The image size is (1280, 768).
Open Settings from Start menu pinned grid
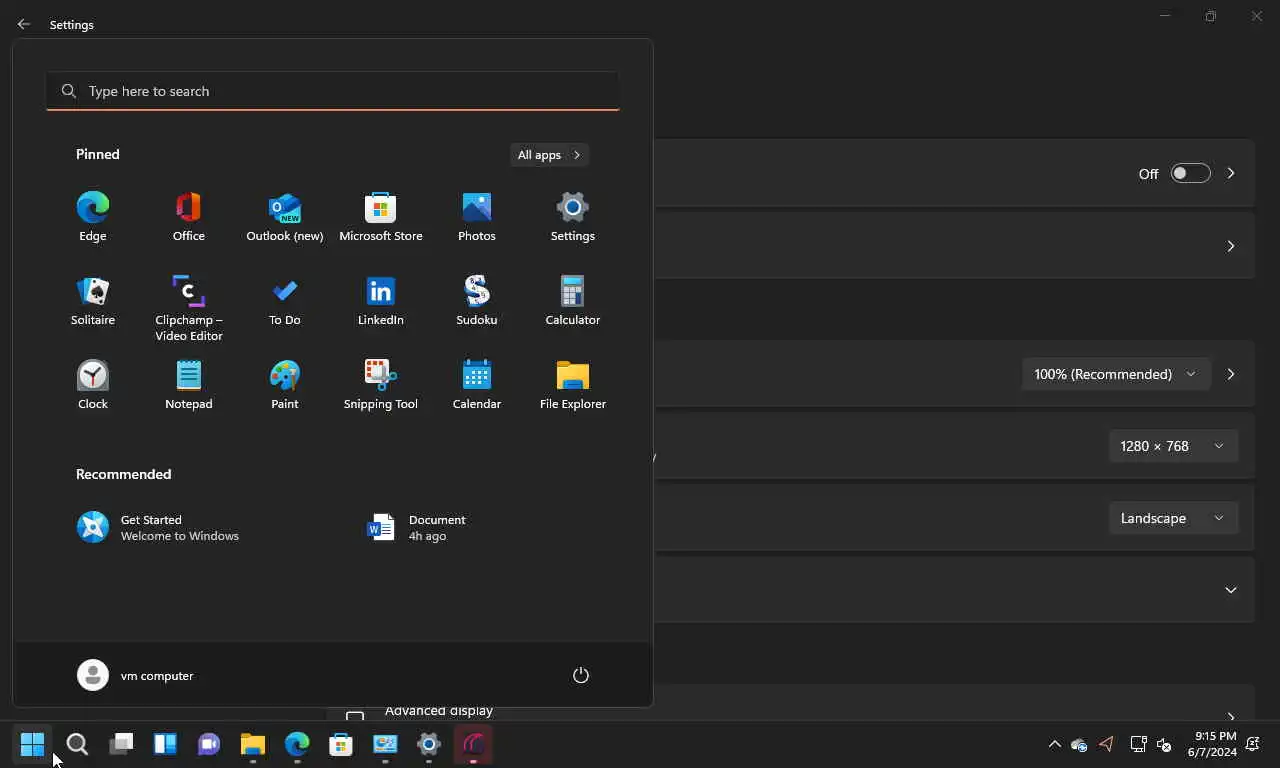pos(573,217)
